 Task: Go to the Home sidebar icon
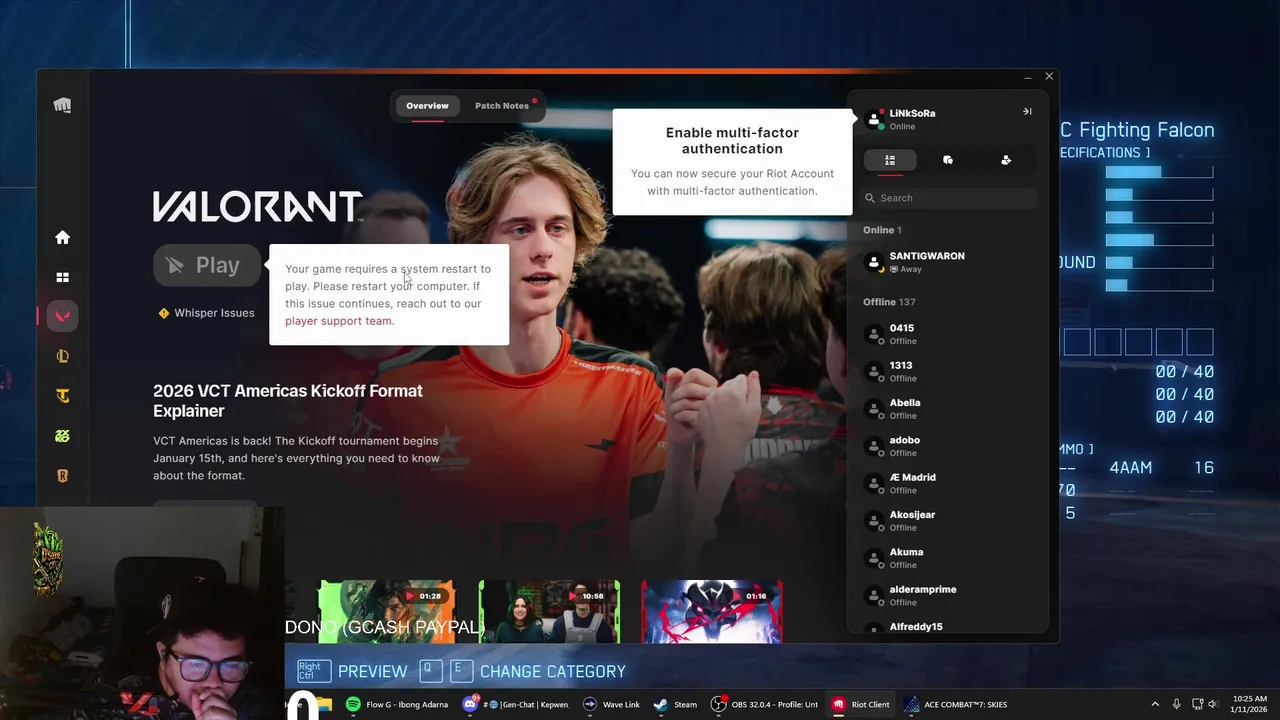tap(62, 237)
